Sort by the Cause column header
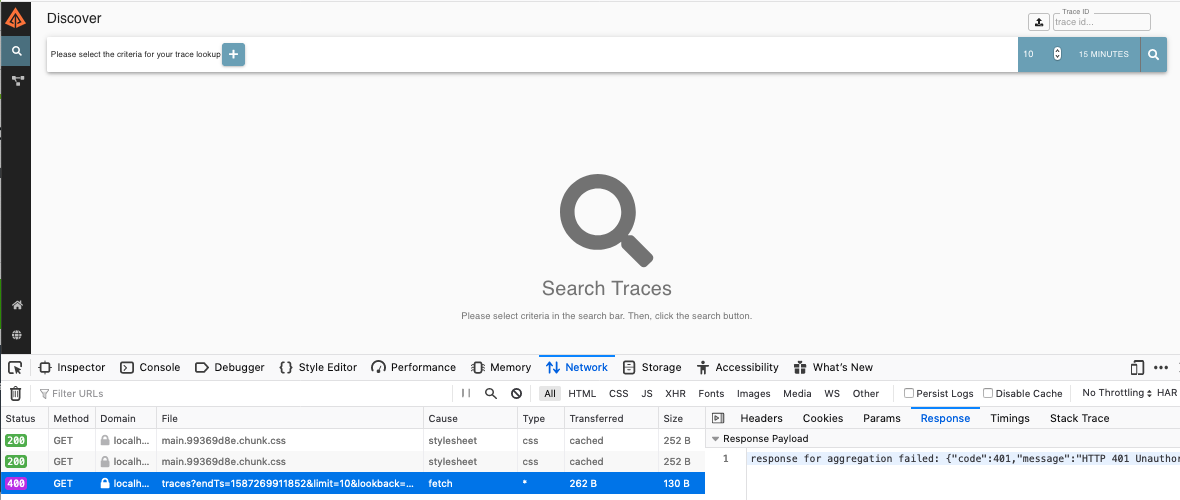Image resolution: width=1180 pixels, height=500 pixels. pos(470,418)
